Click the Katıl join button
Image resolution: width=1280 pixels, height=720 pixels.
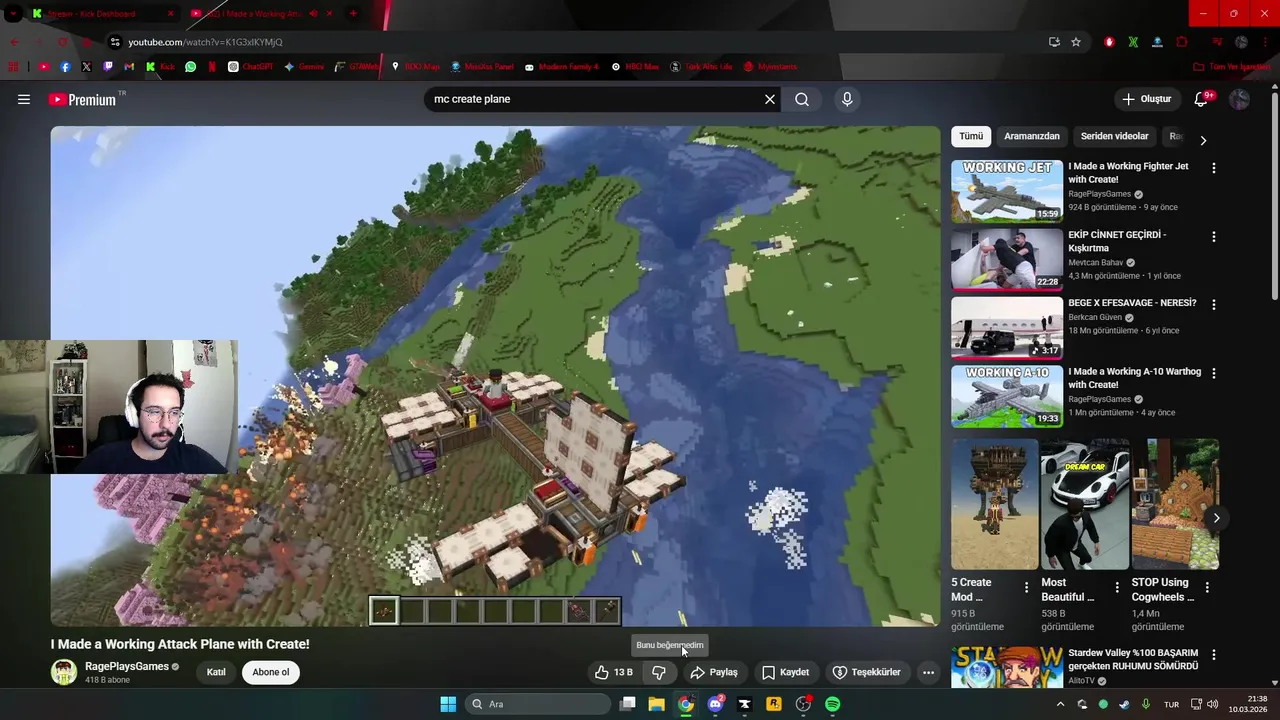216,672
